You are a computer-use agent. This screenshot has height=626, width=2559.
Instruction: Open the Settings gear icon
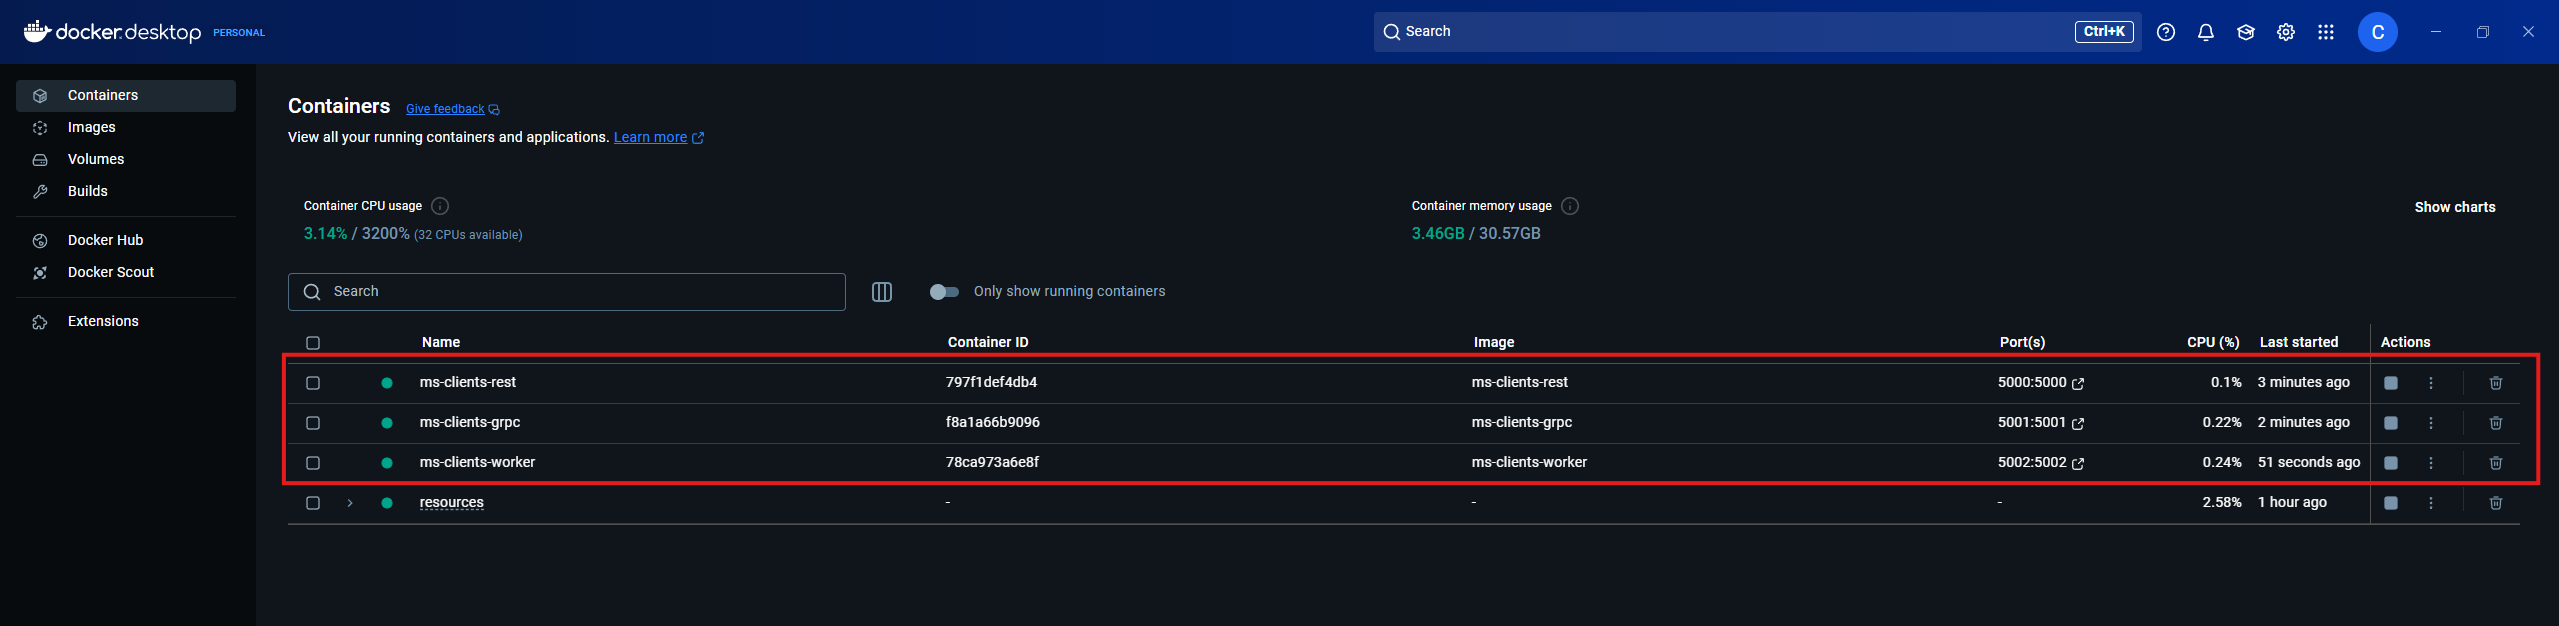pyautogui.click(x=2286, y=32)
